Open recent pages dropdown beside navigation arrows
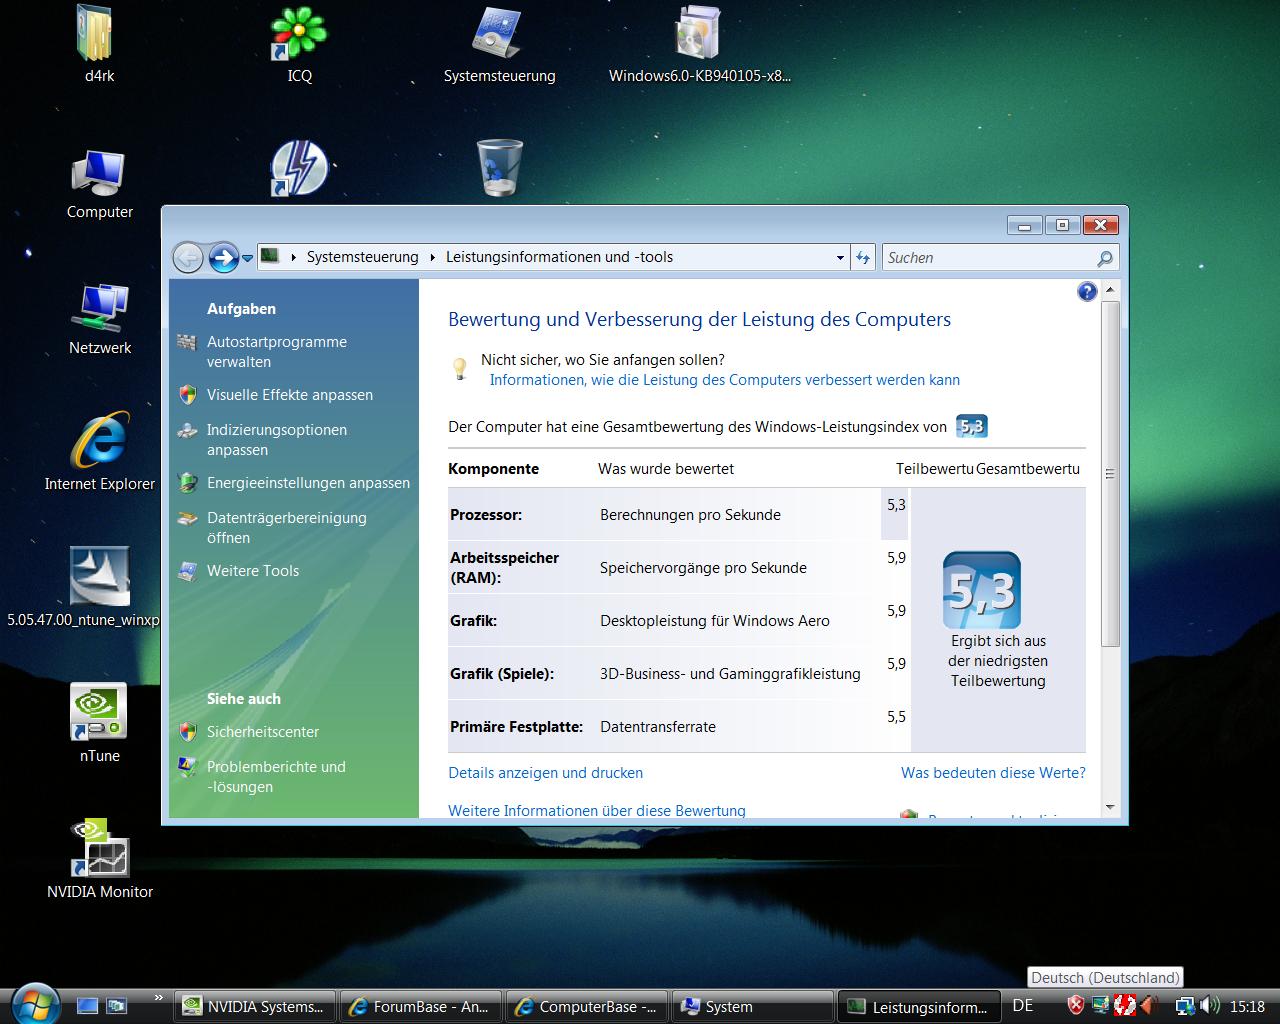Image resolution: width=1280 pixels, height=1024 pixels. 248,258
